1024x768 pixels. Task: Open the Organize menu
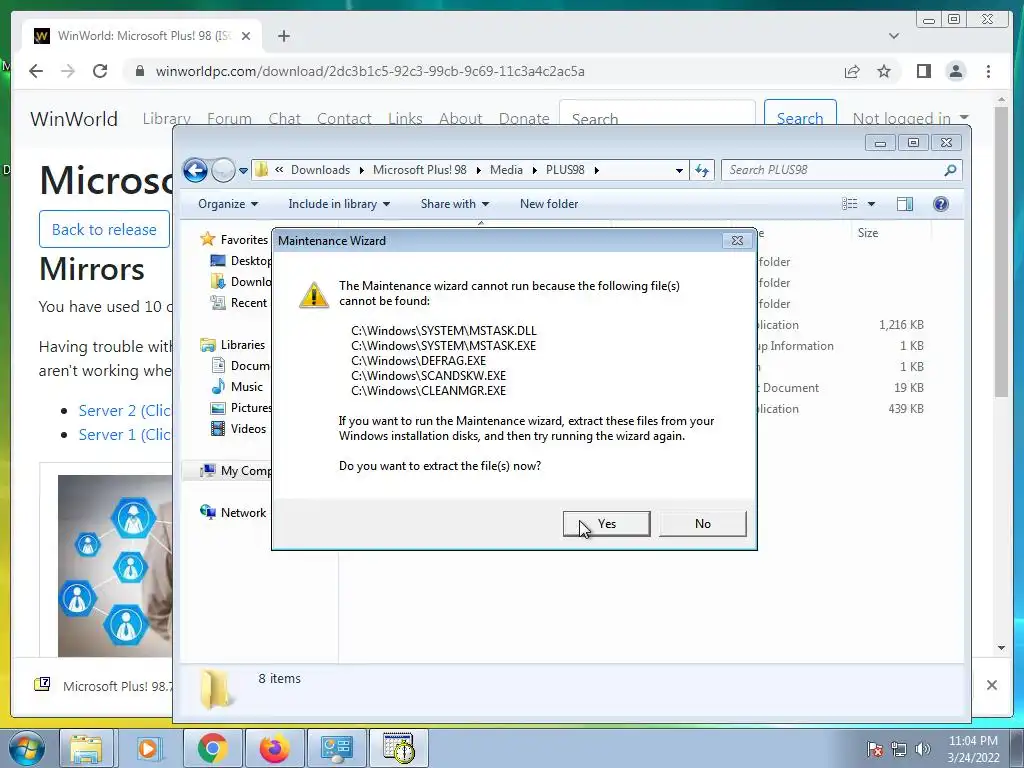[x=228, y=204]
